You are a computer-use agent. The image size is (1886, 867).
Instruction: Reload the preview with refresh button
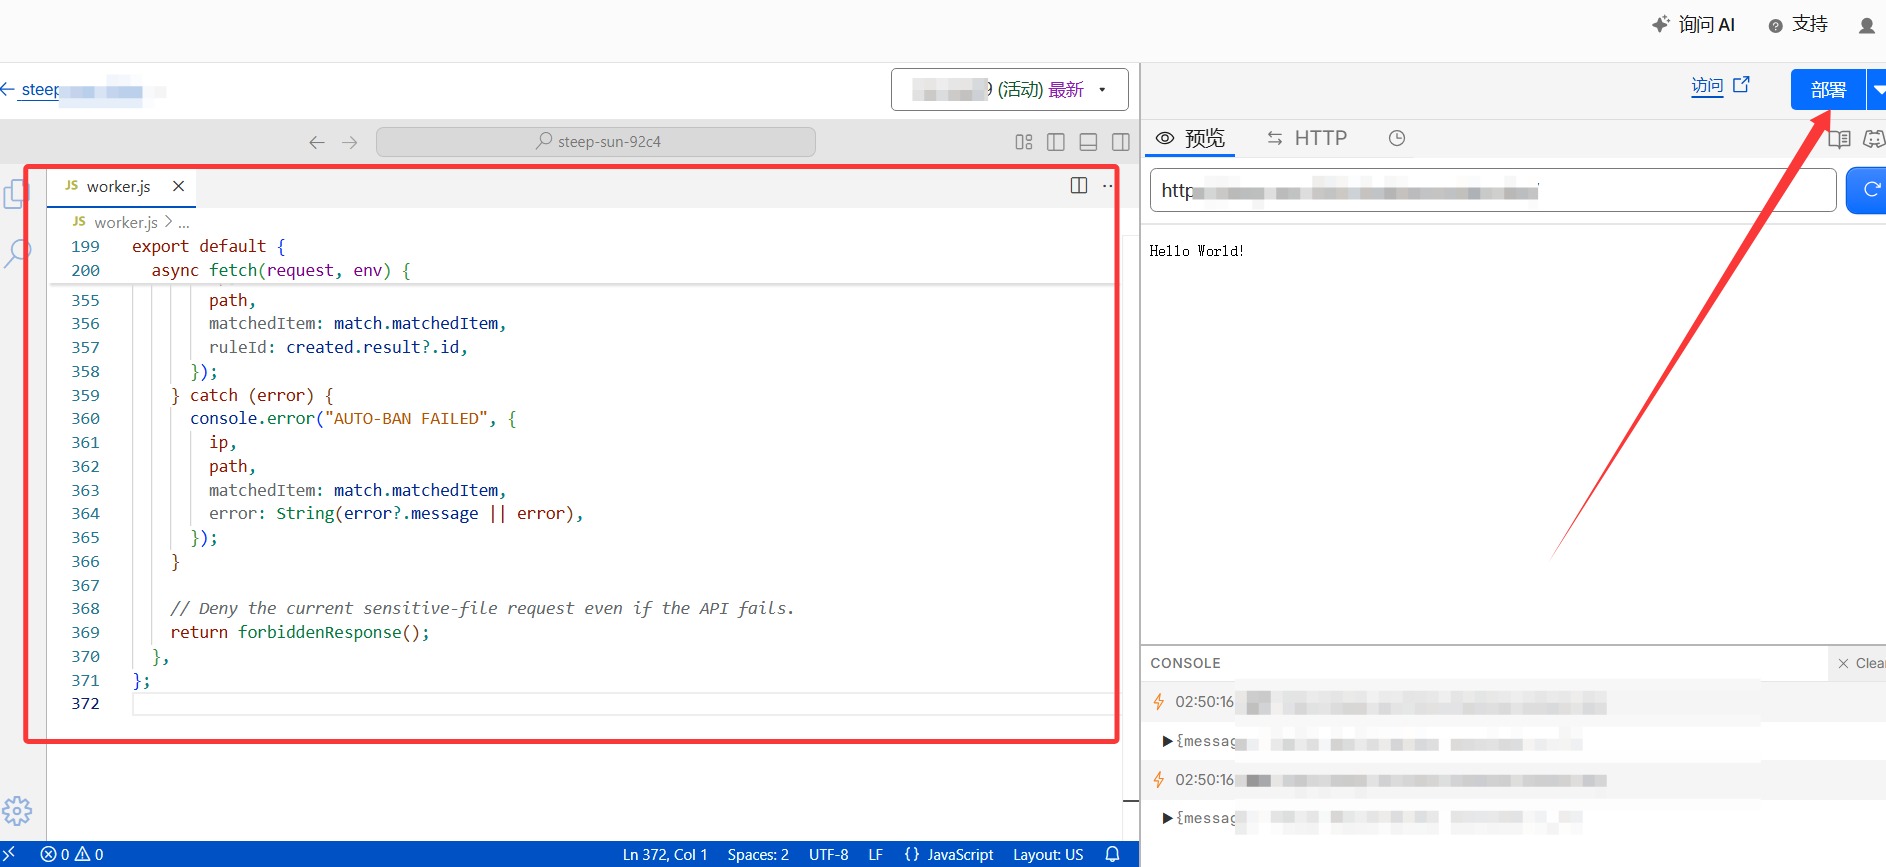coord(1867,190)
